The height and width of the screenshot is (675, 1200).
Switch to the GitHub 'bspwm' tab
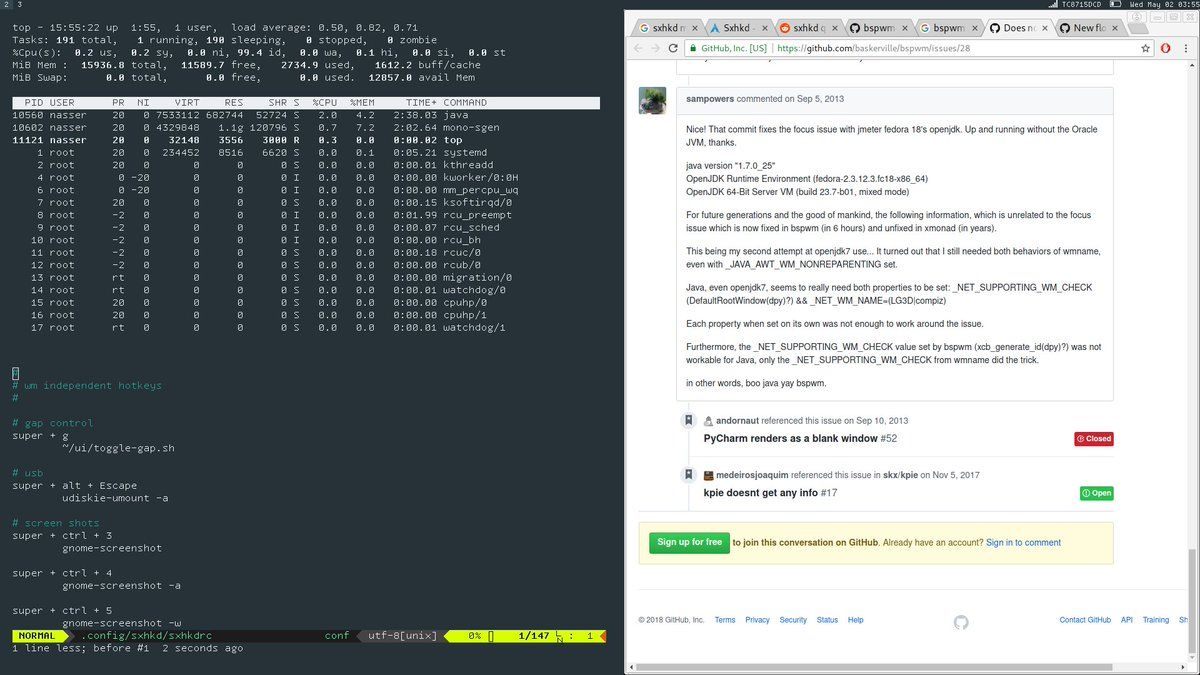[877, 28]
